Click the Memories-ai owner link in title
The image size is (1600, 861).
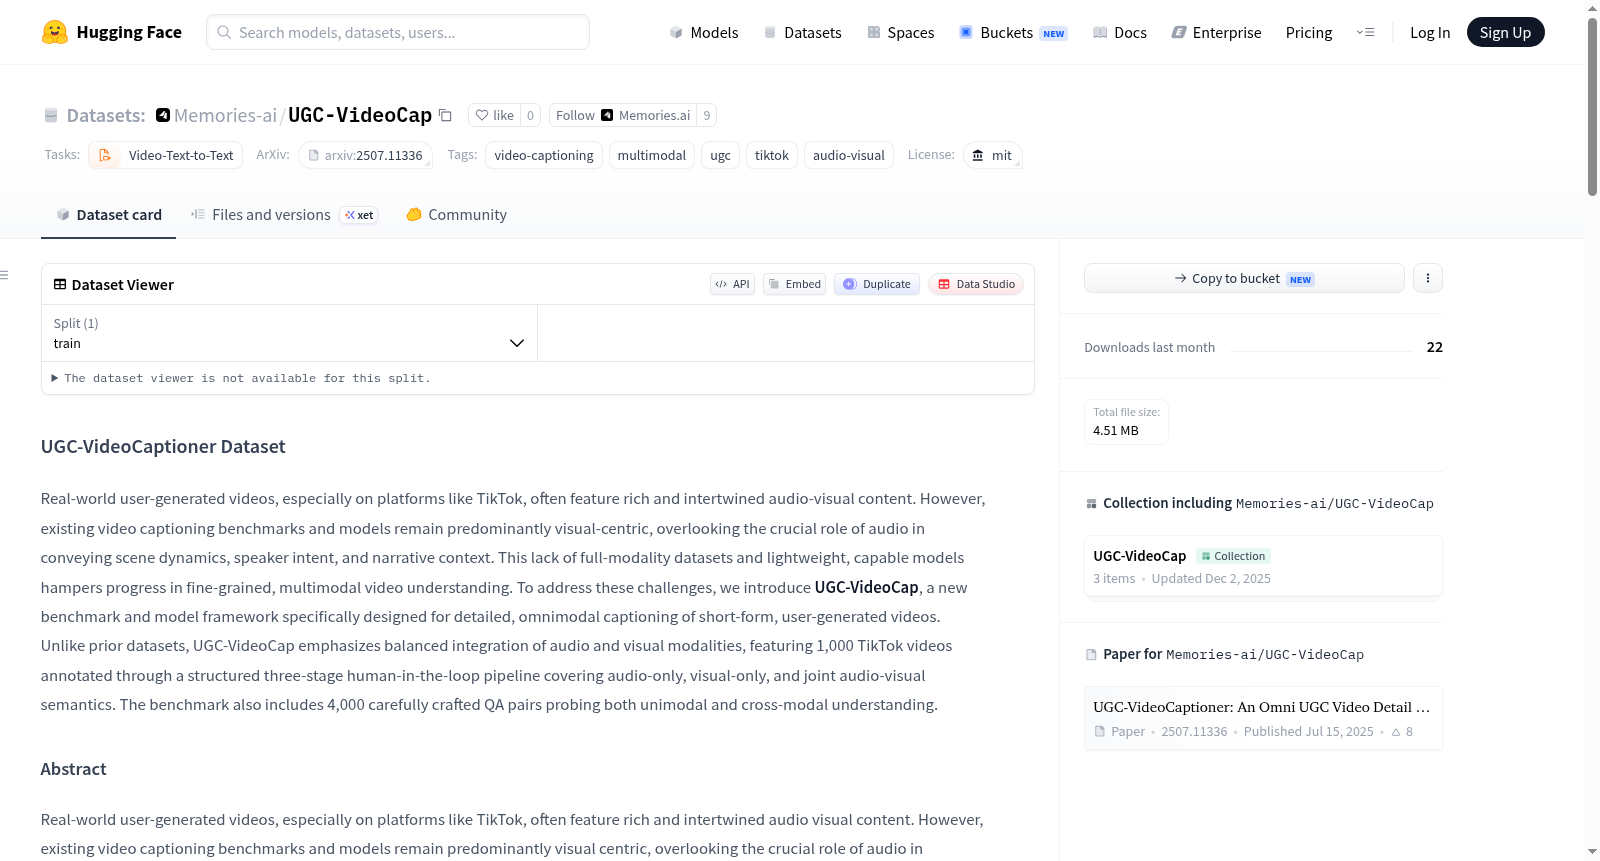225,115
